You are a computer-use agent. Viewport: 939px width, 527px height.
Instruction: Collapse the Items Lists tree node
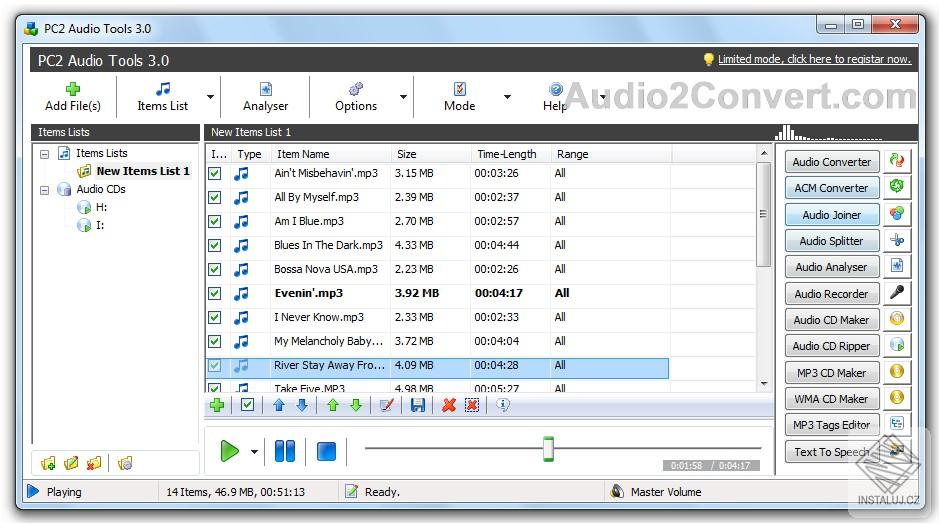point(44,154)
